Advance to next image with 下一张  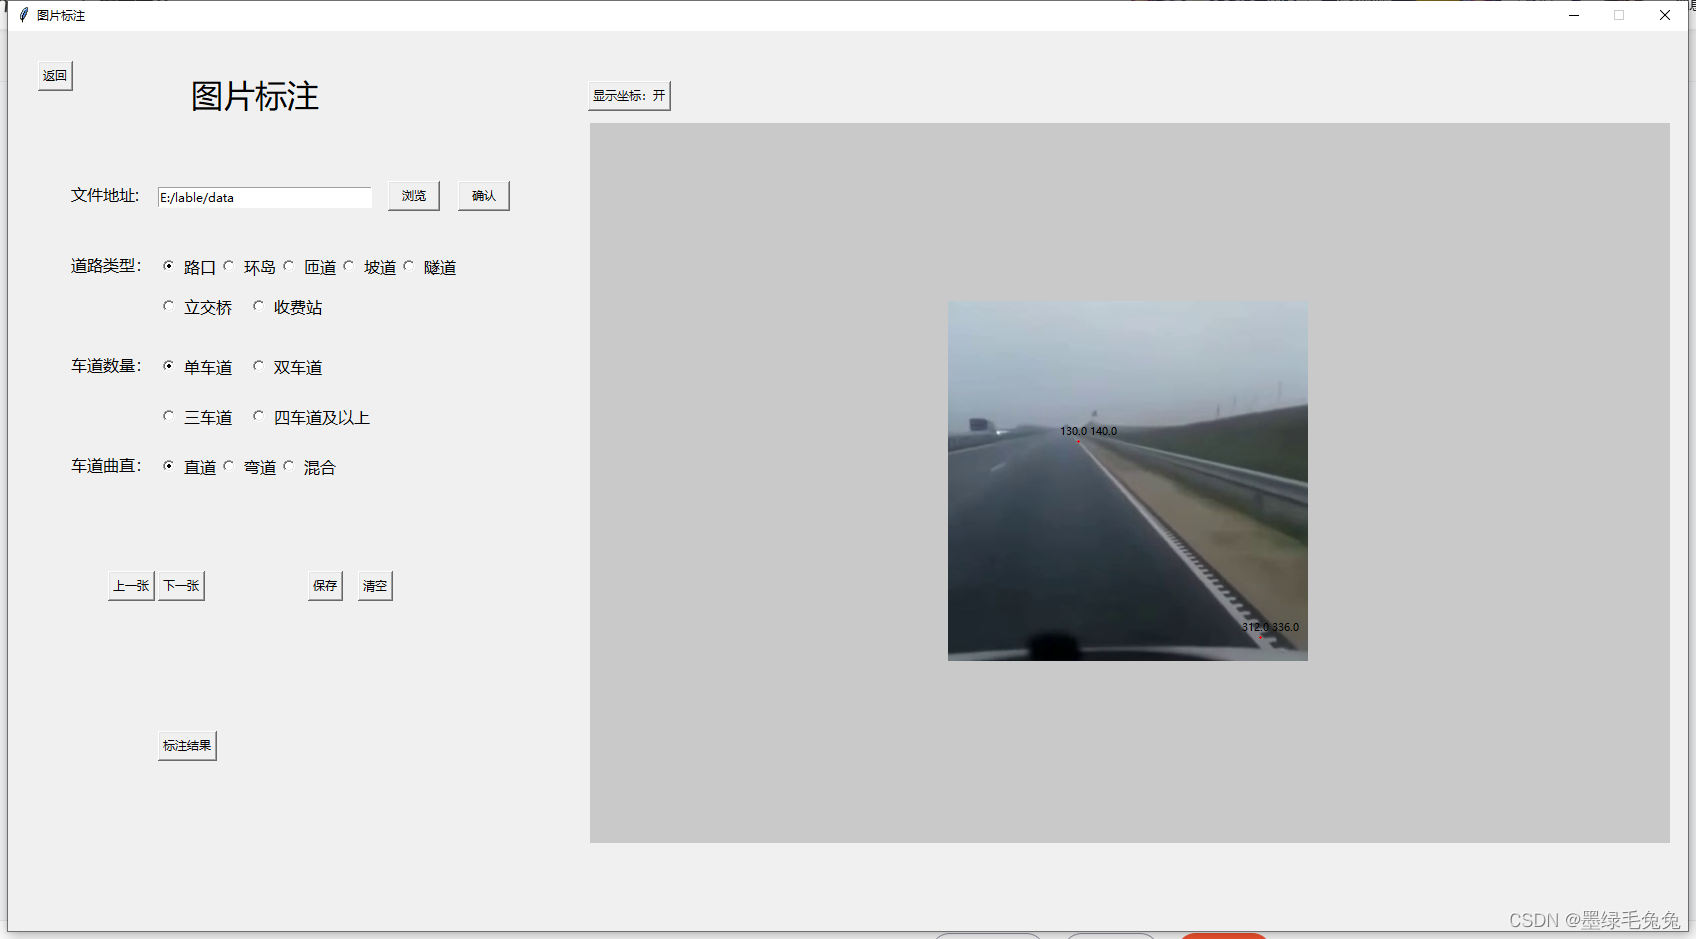[181, 585]
